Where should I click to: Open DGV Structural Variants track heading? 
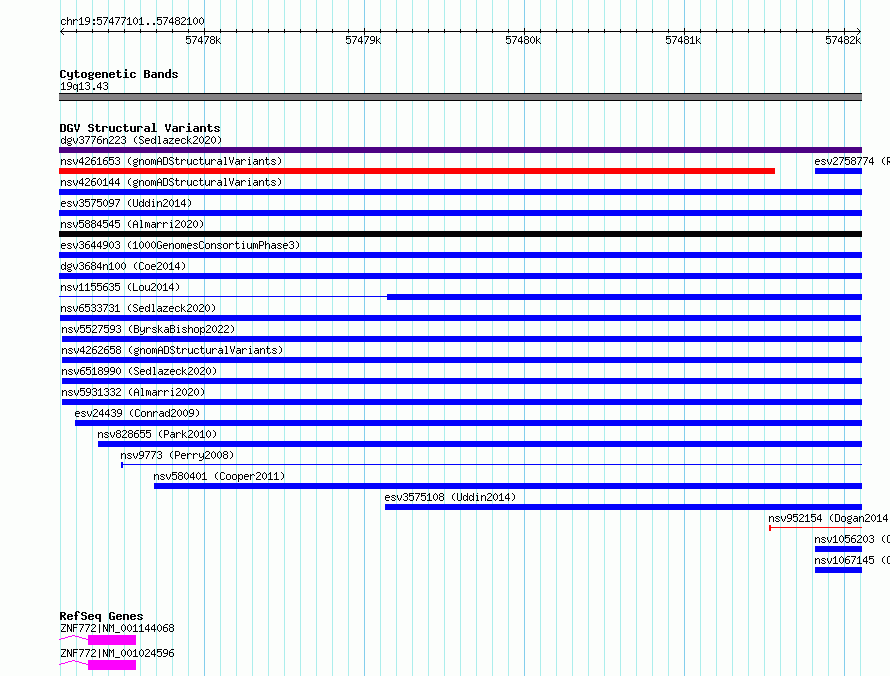point(140,128)
